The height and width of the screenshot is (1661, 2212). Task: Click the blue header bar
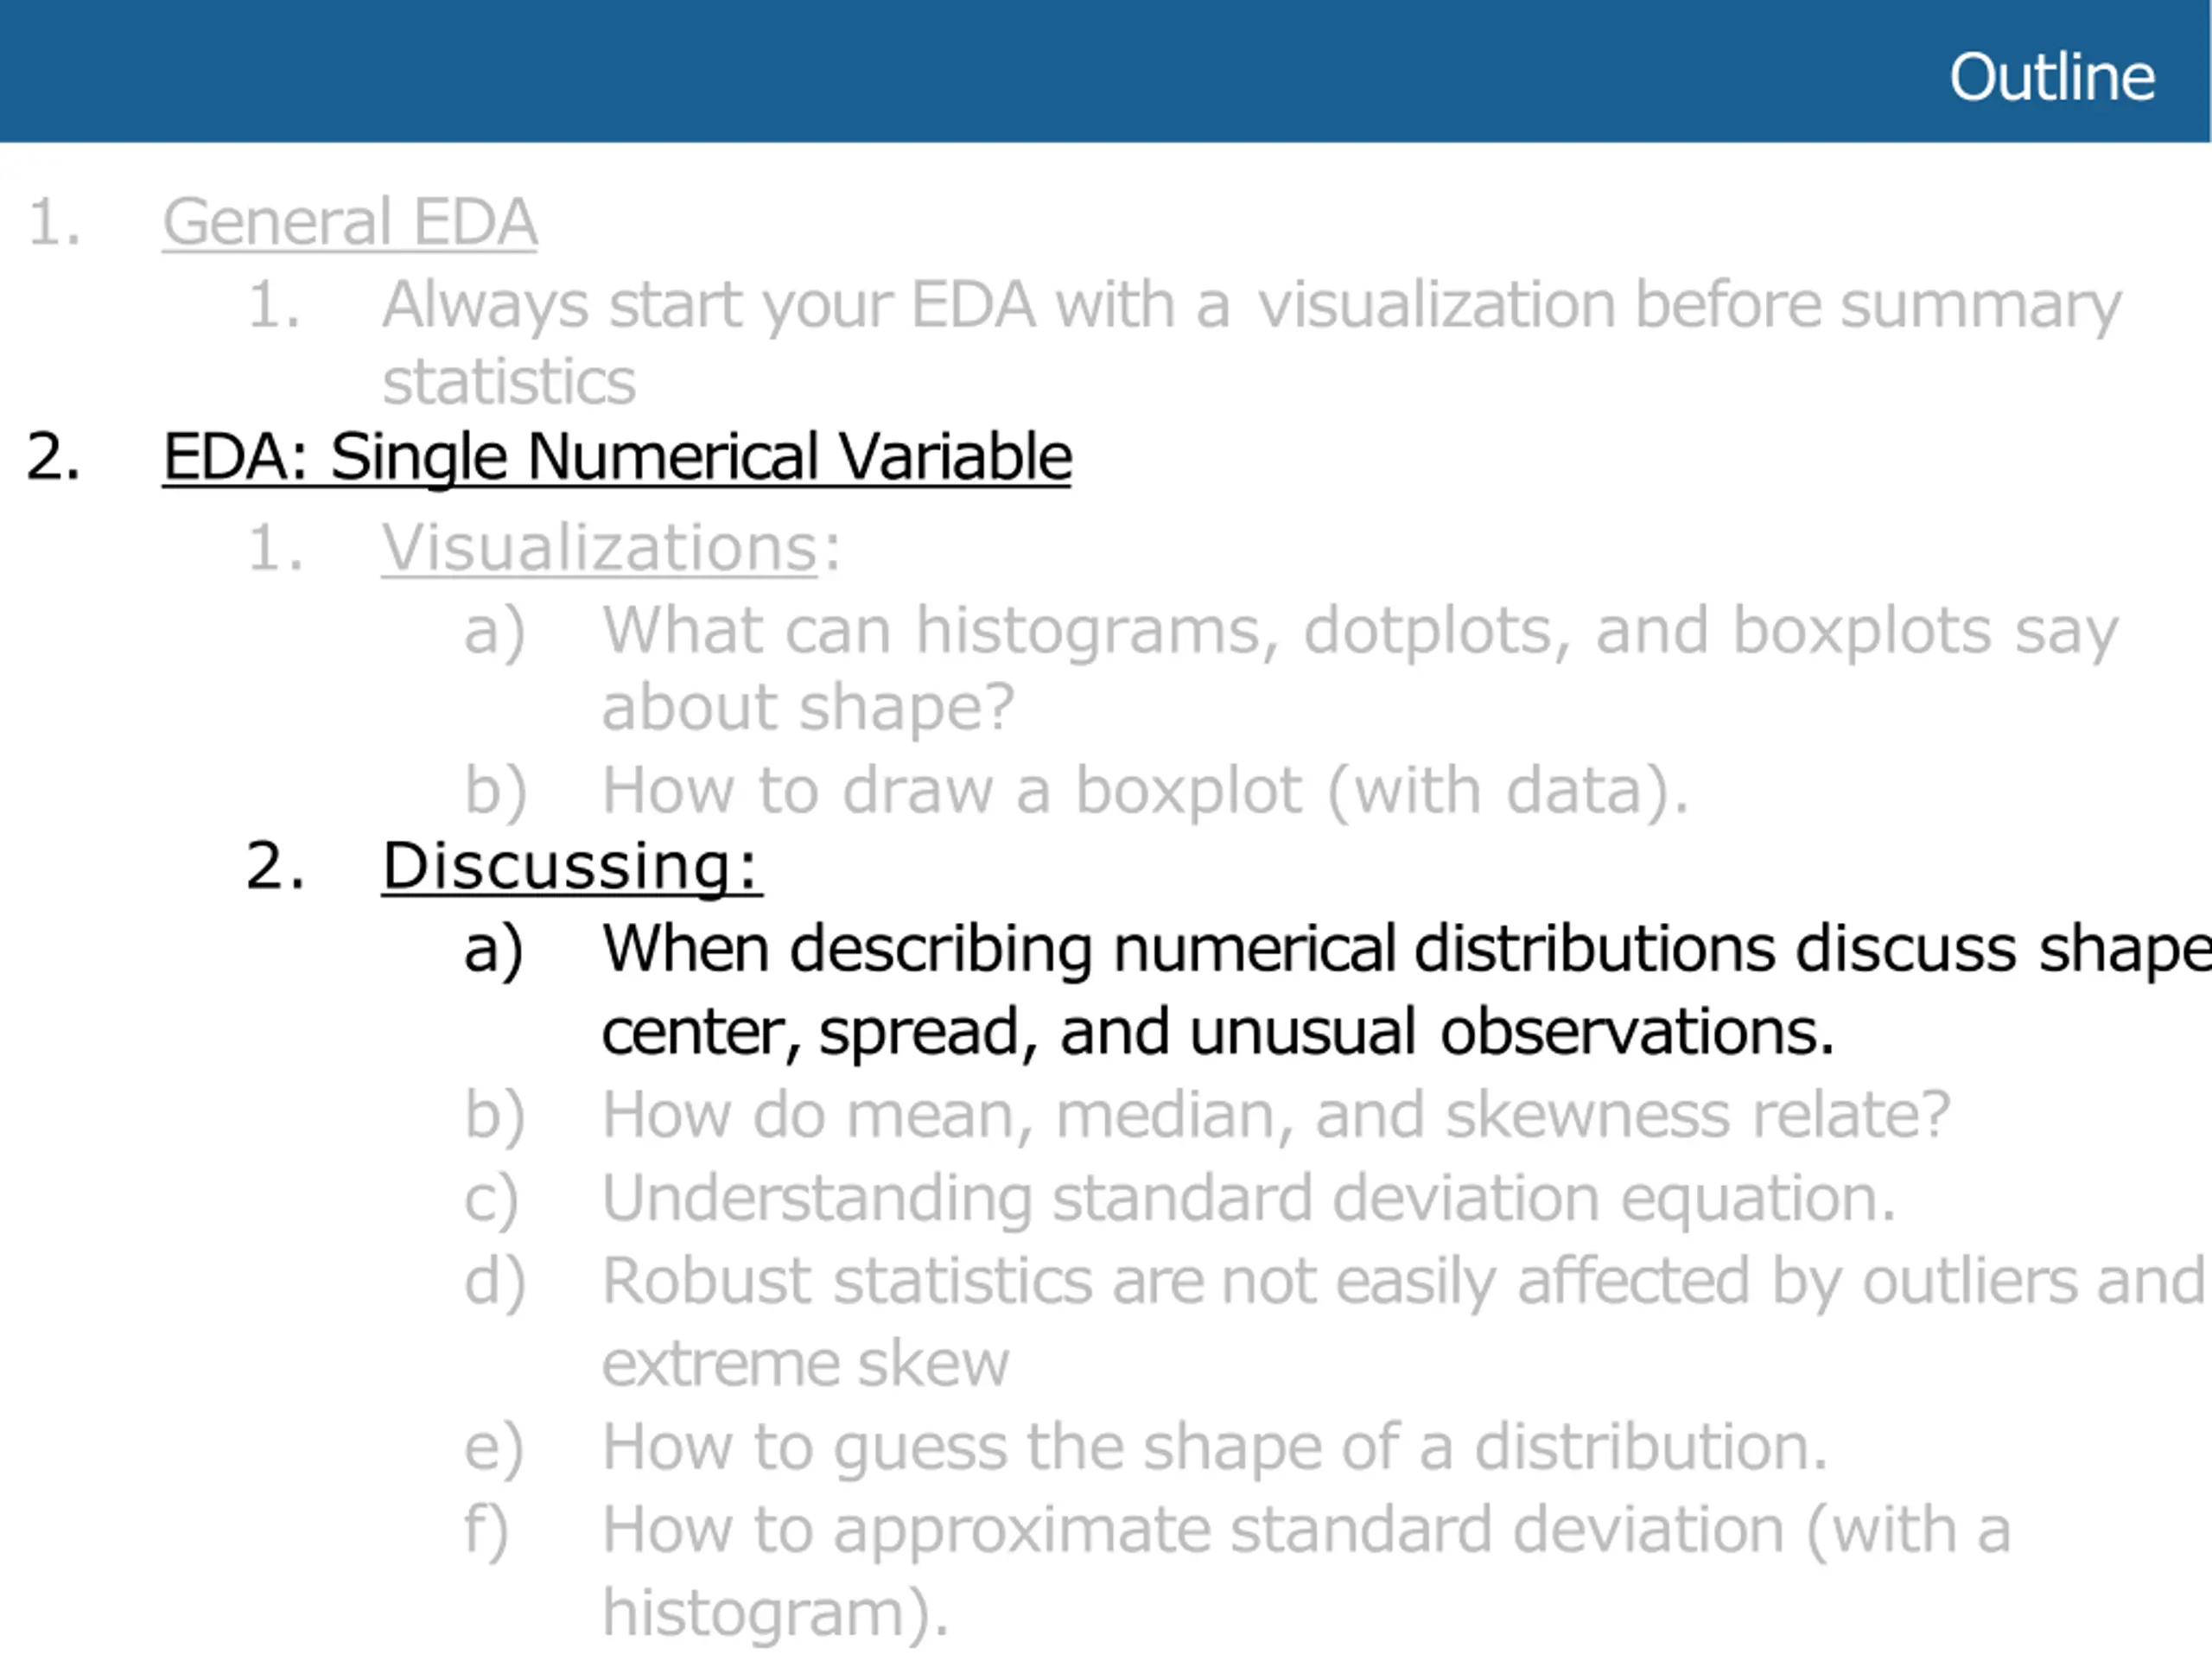[x=1104, y=71]
